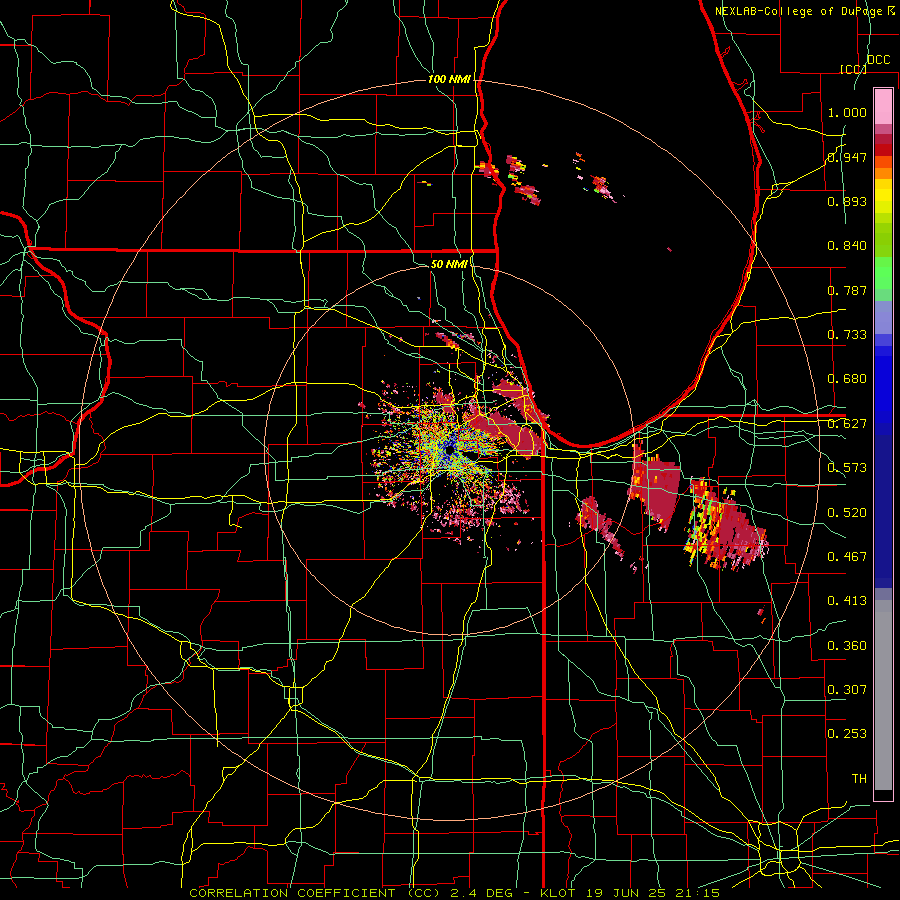Click the 50 NMI range ring label

click(449, 264)
